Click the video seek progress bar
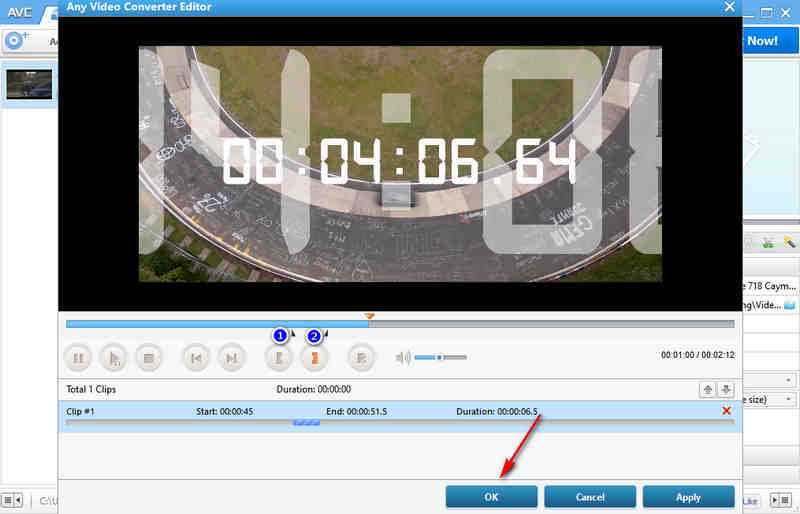Viewport: 800px width, 514px height. pos(400,324)
